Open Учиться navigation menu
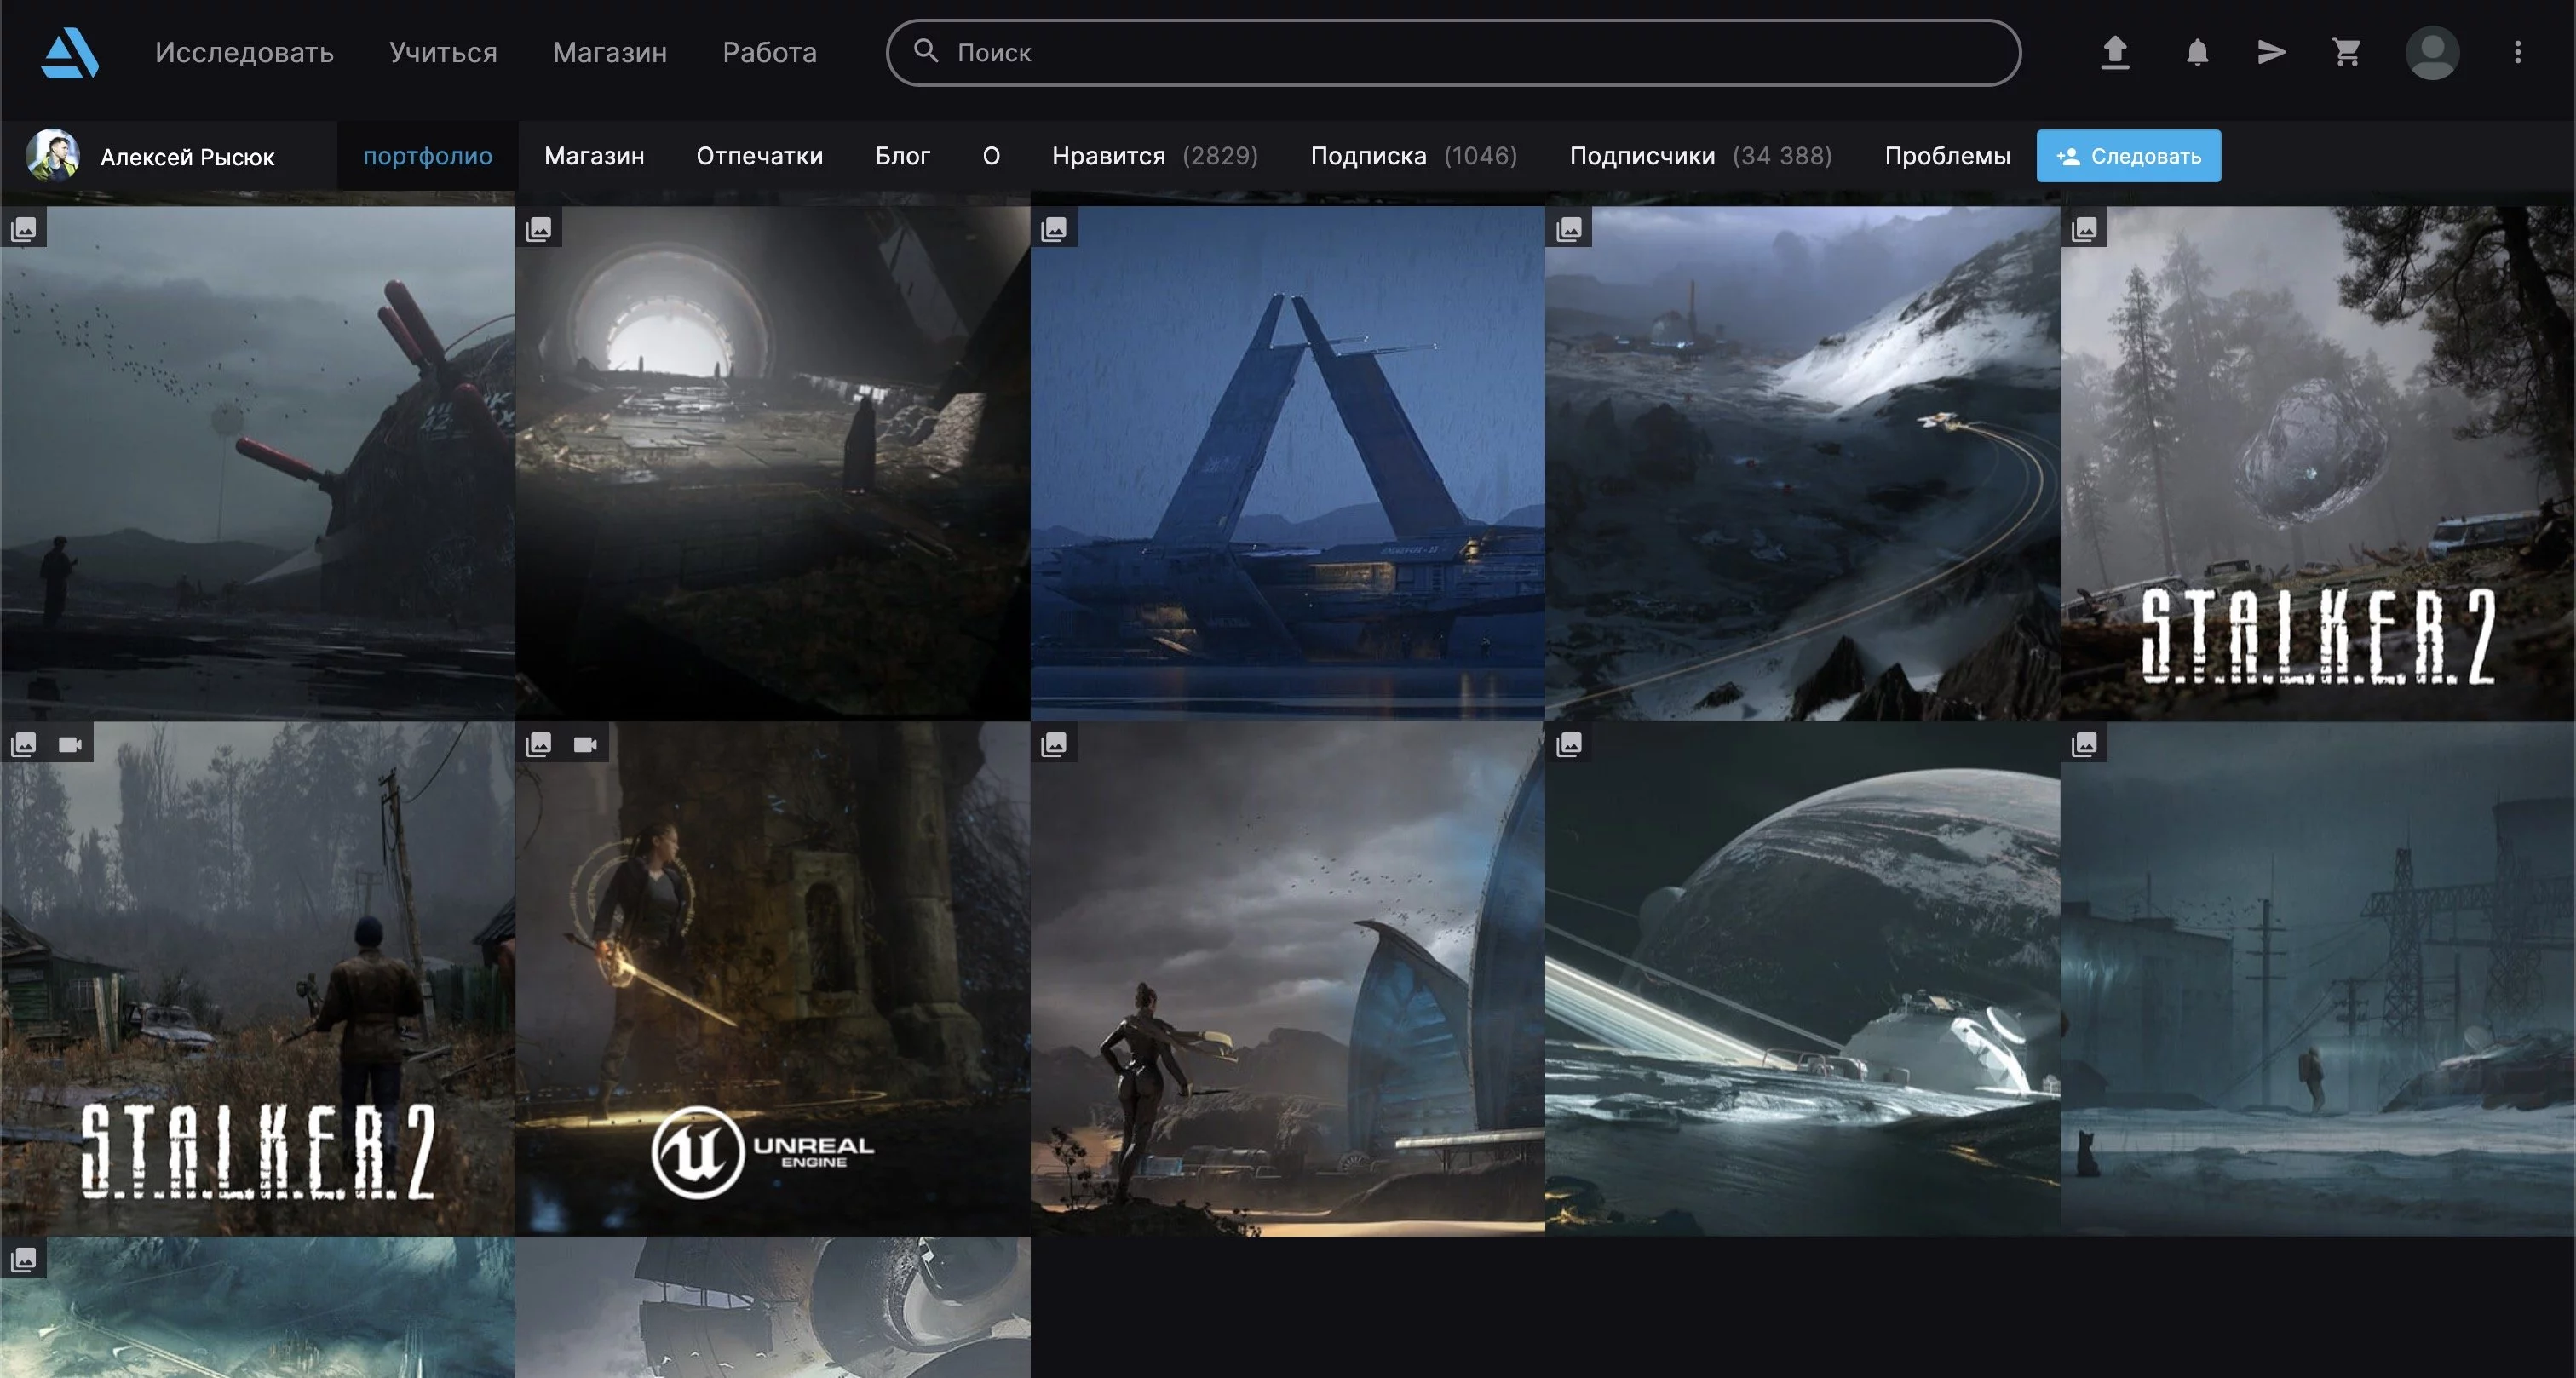The height and width of the screenshot is (1378, 2576). pyautogui.click(x=443, y=52)
